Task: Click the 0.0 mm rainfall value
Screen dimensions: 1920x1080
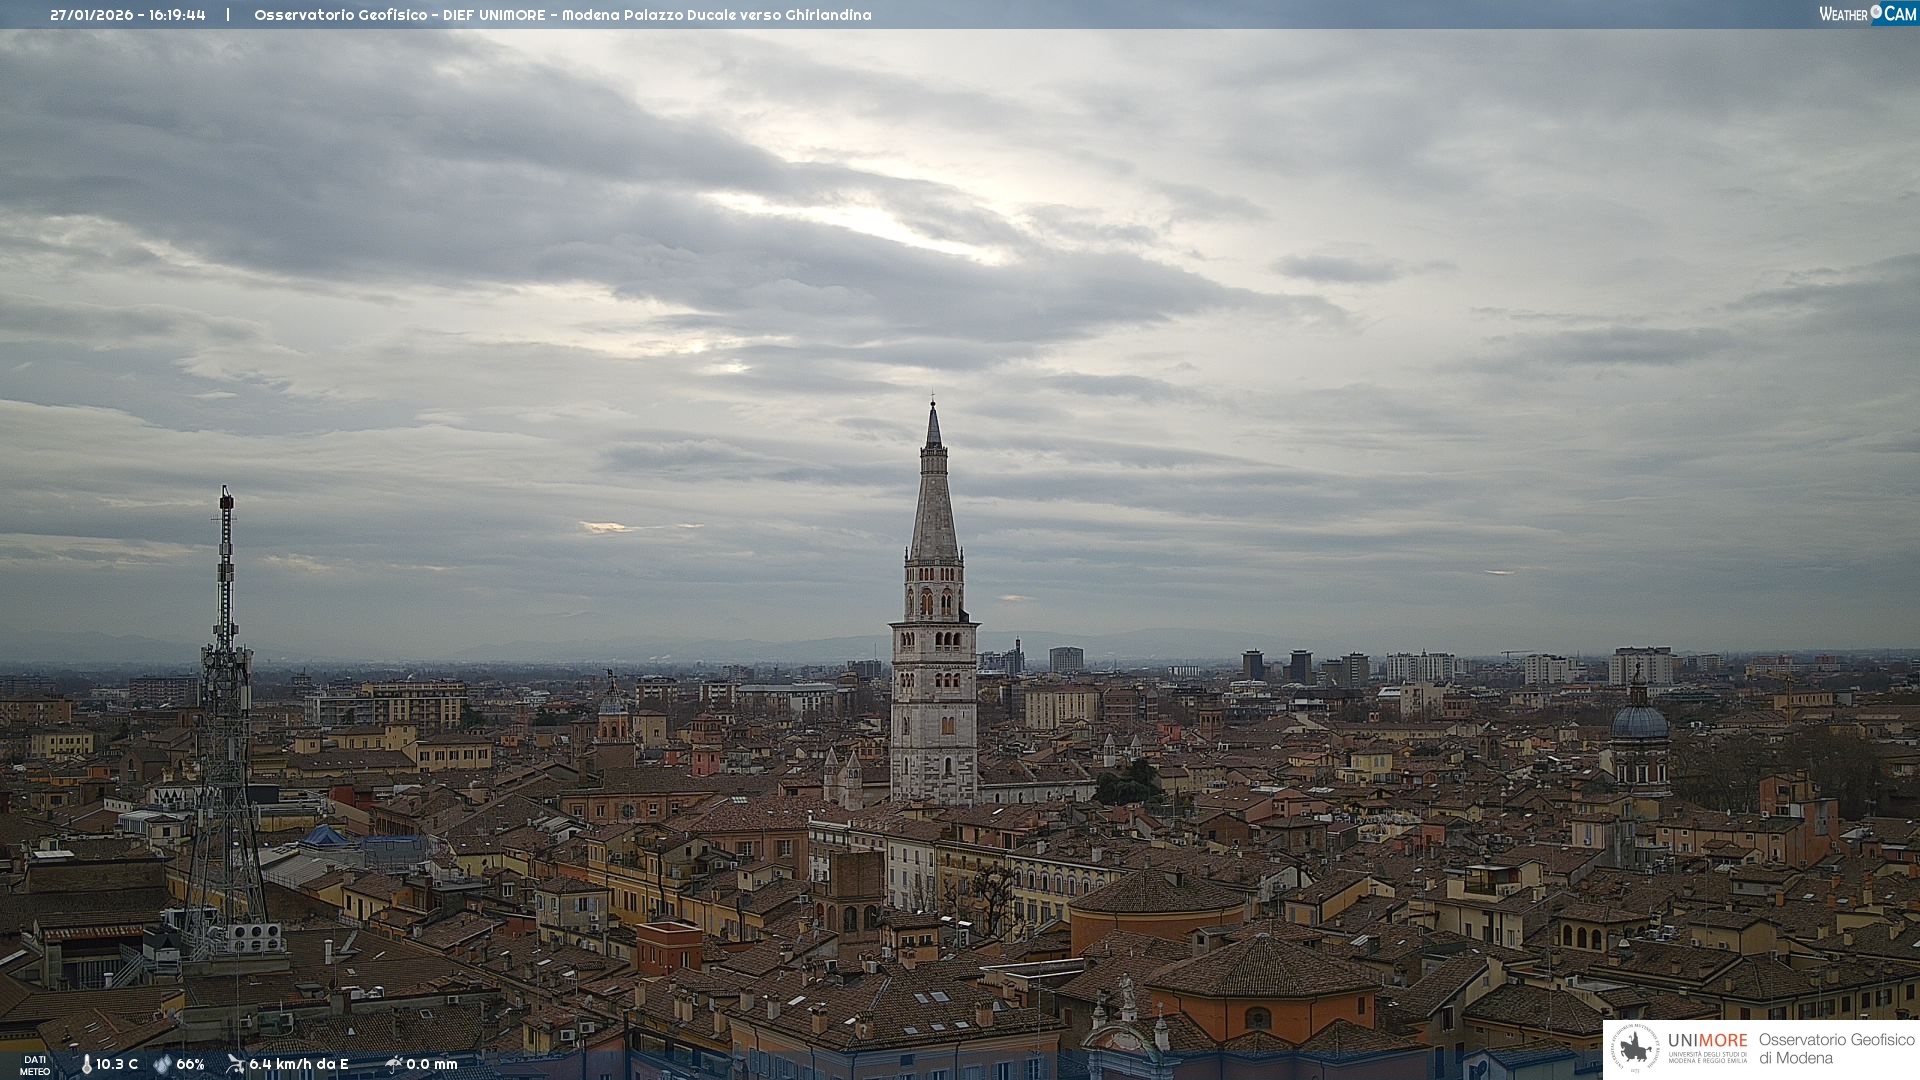Action: coord(432,1064)
